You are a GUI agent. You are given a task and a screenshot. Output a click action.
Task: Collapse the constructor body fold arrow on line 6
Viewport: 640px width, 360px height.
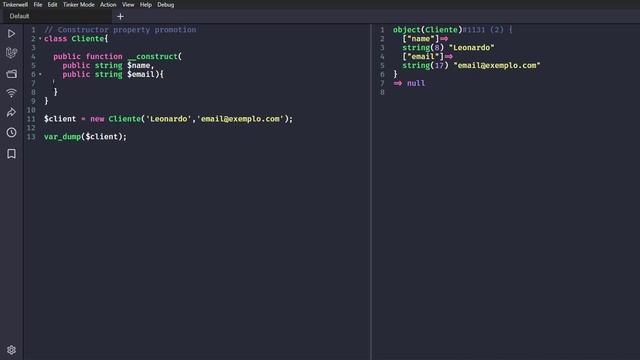[x=40, y=74]
